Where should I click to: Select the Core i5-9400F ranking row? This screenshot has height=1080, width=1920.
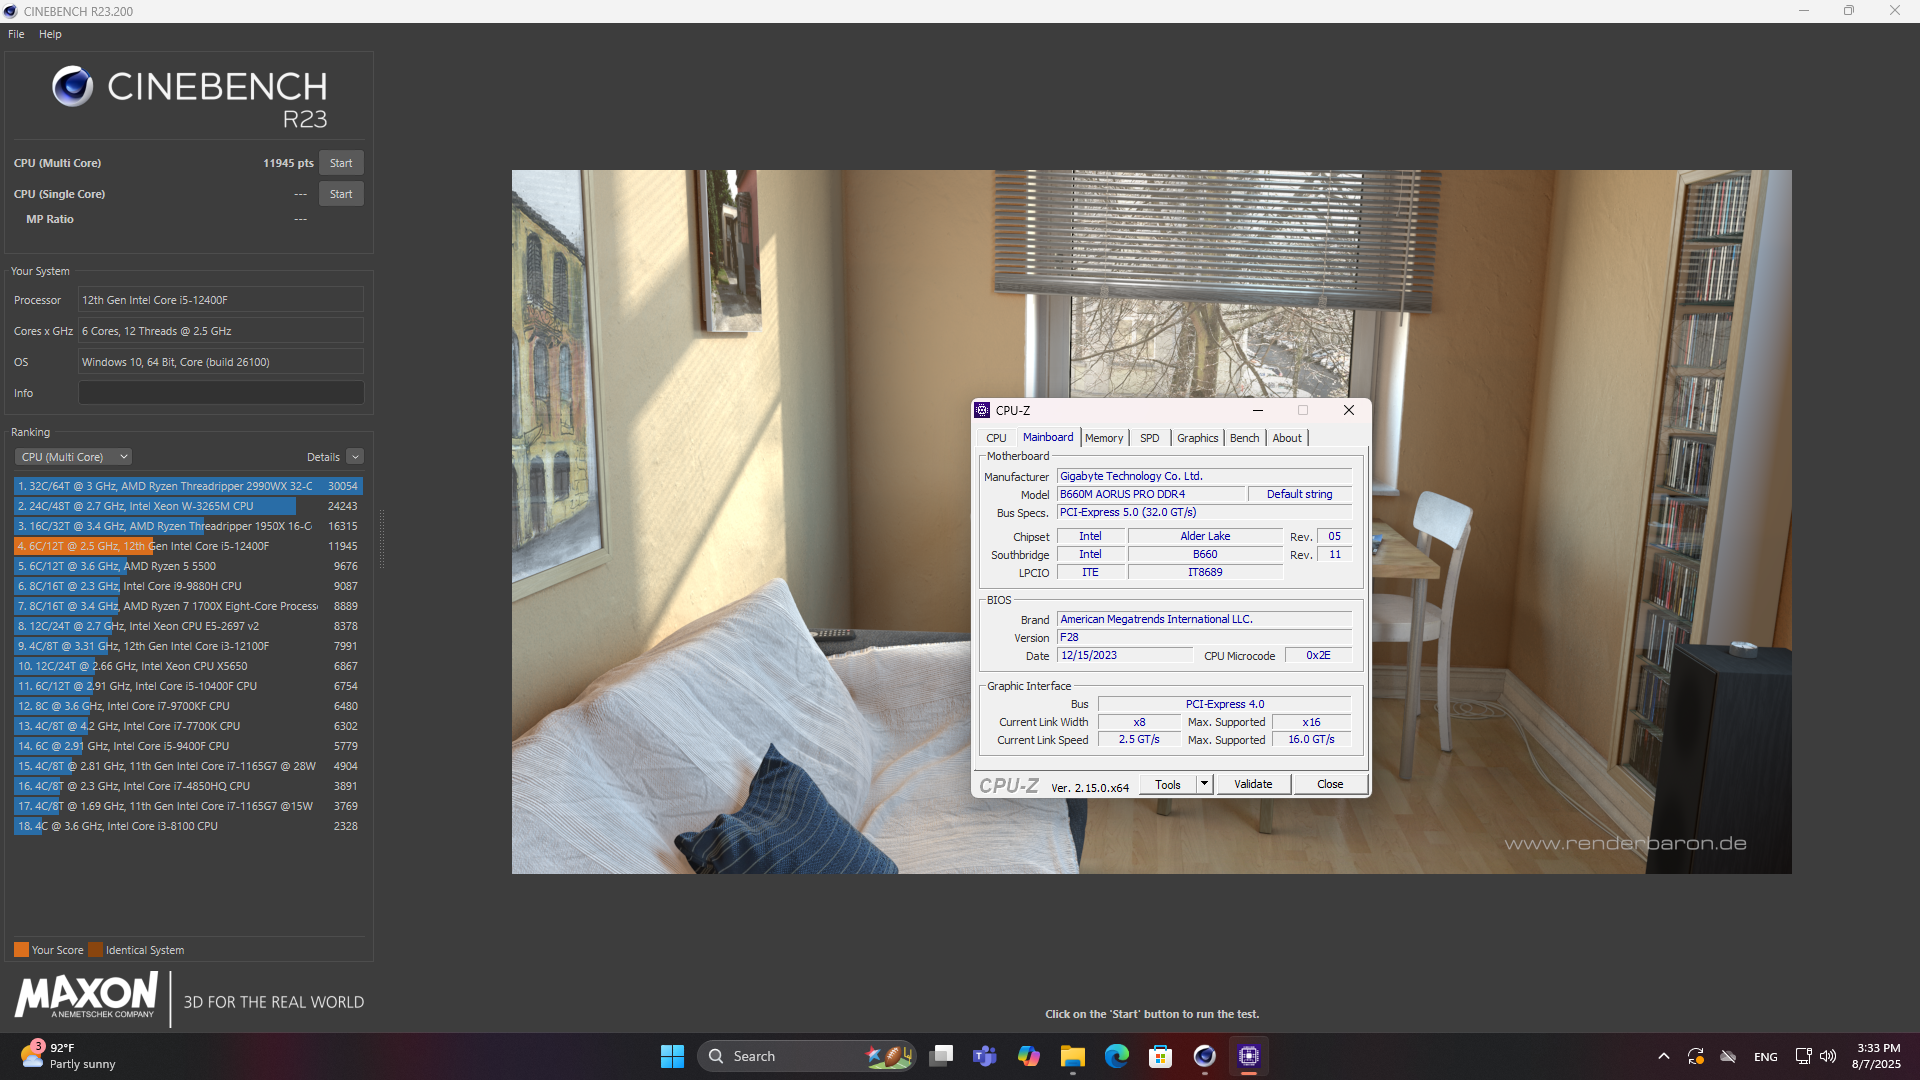coord(188,746)
